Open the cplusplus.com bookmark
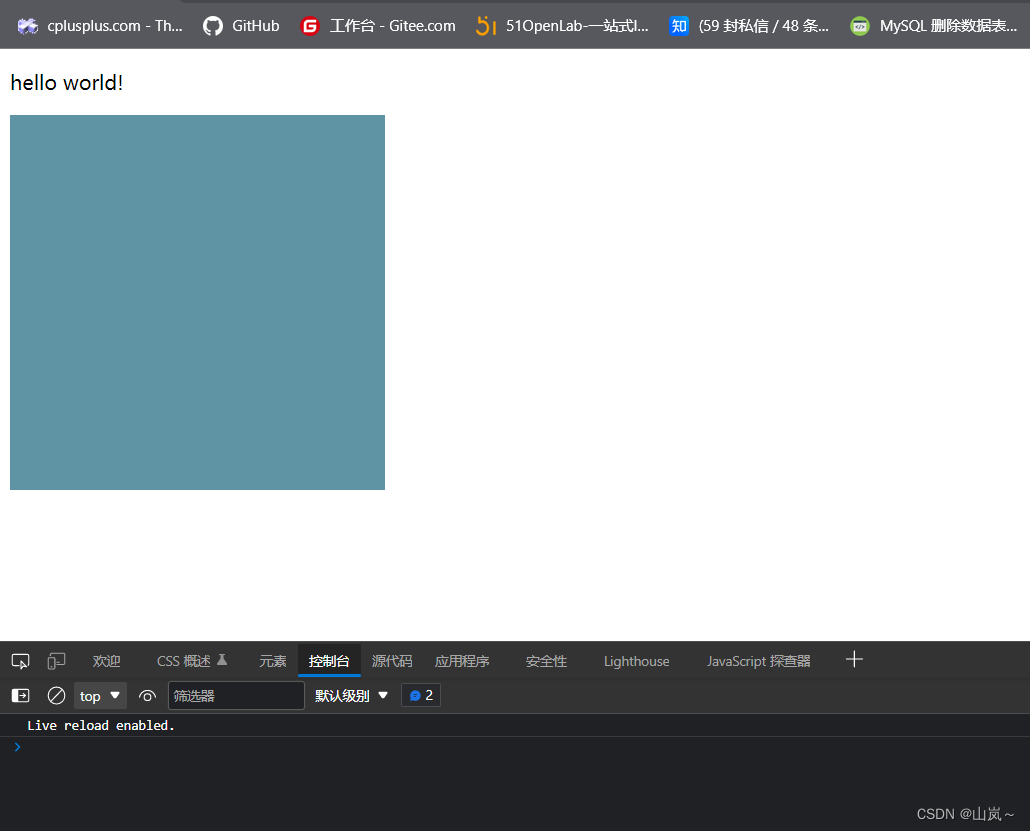This screenshot has height=831, width=1030. [100, 26]
